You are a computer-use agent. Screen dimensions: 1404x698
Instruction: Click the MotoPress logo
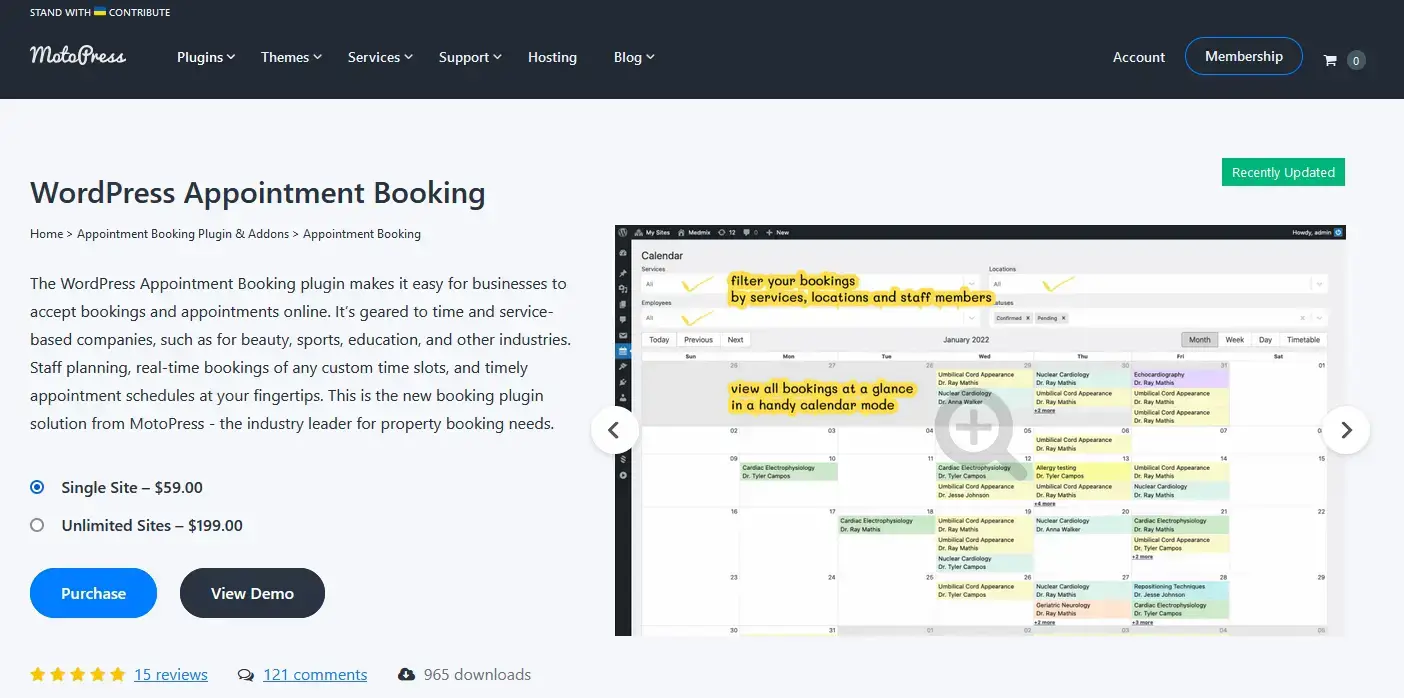click(x=78, y=56)
